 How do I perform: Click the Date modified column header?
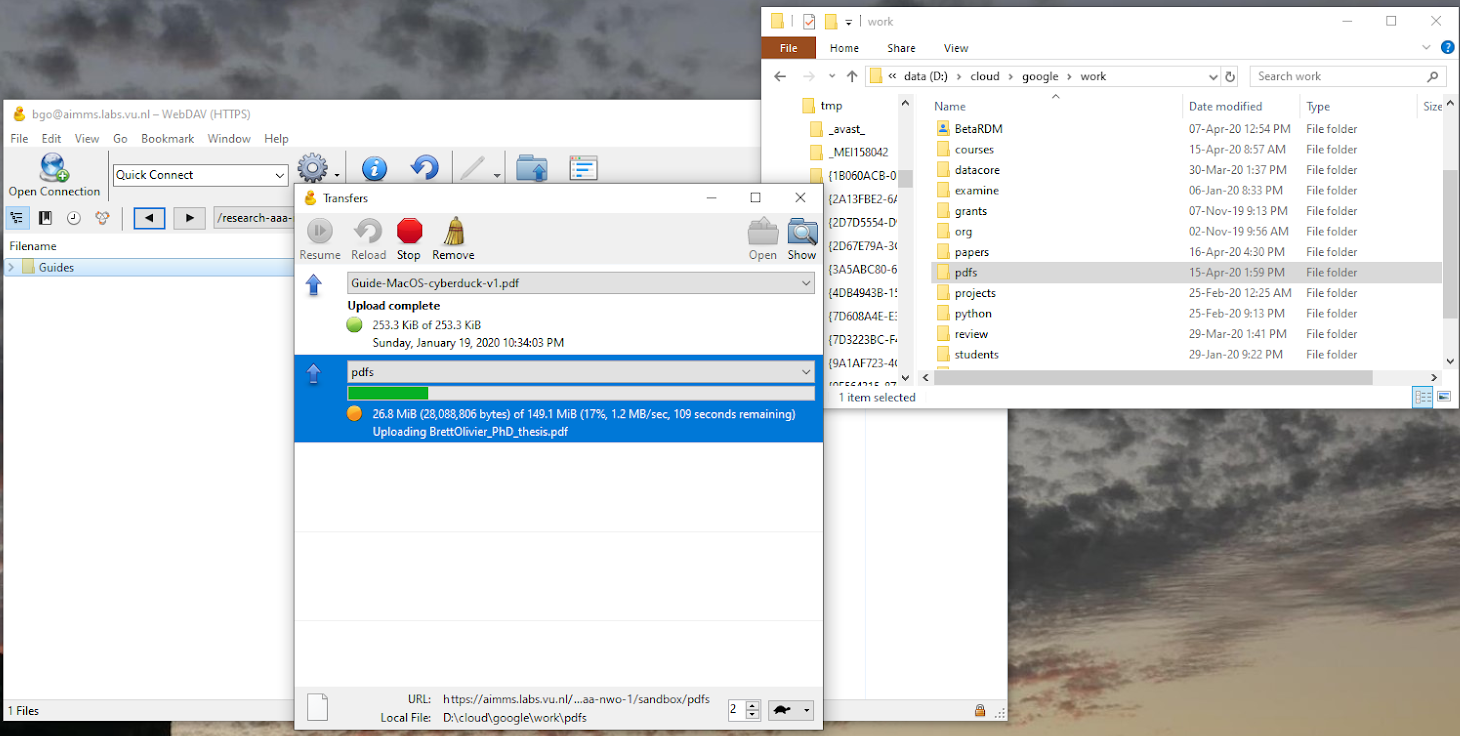(x=1225, y=106)
